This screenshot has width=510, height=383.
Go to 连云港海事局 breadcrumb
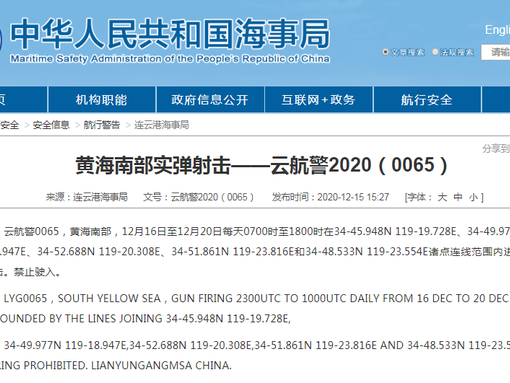(162, 125)
